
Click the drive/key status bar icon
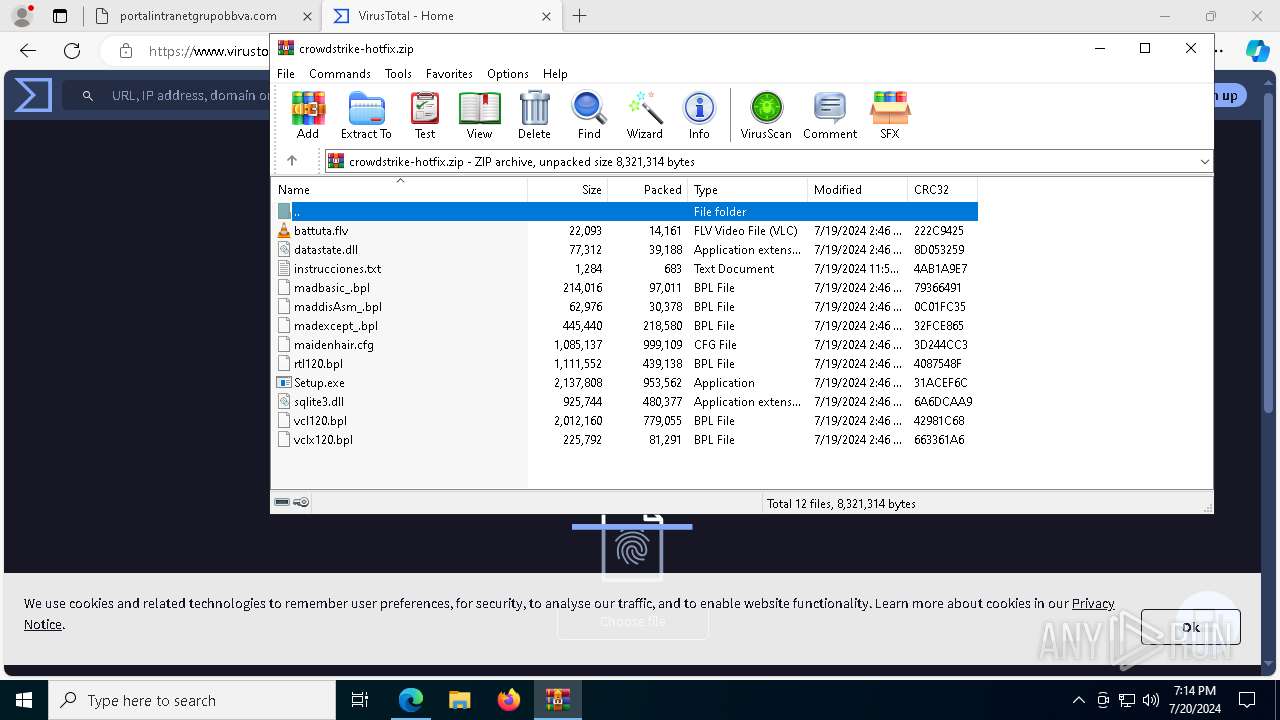coord(292,502)
